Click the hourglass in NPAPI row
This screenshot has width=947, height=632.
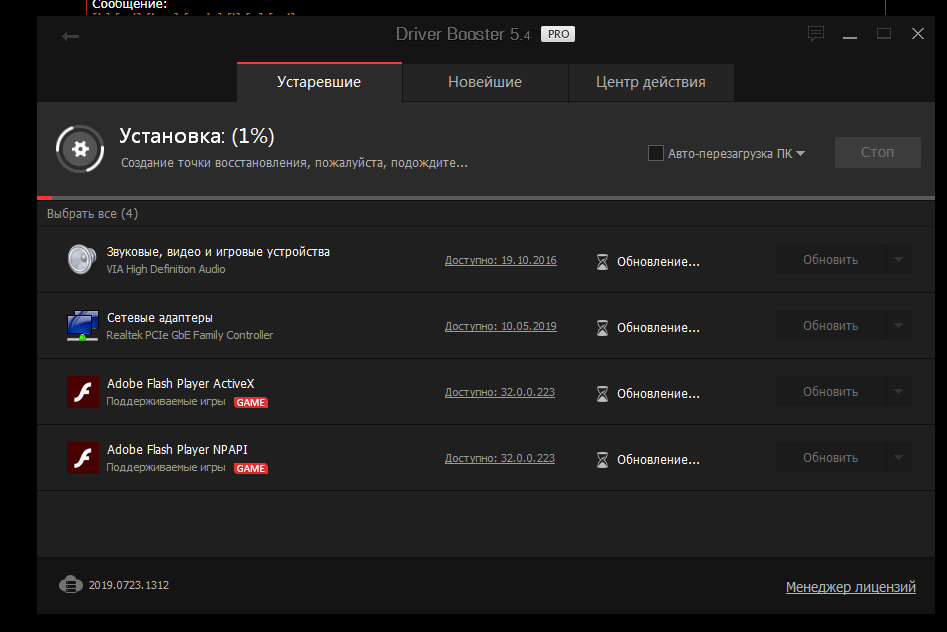click(602, 460)
